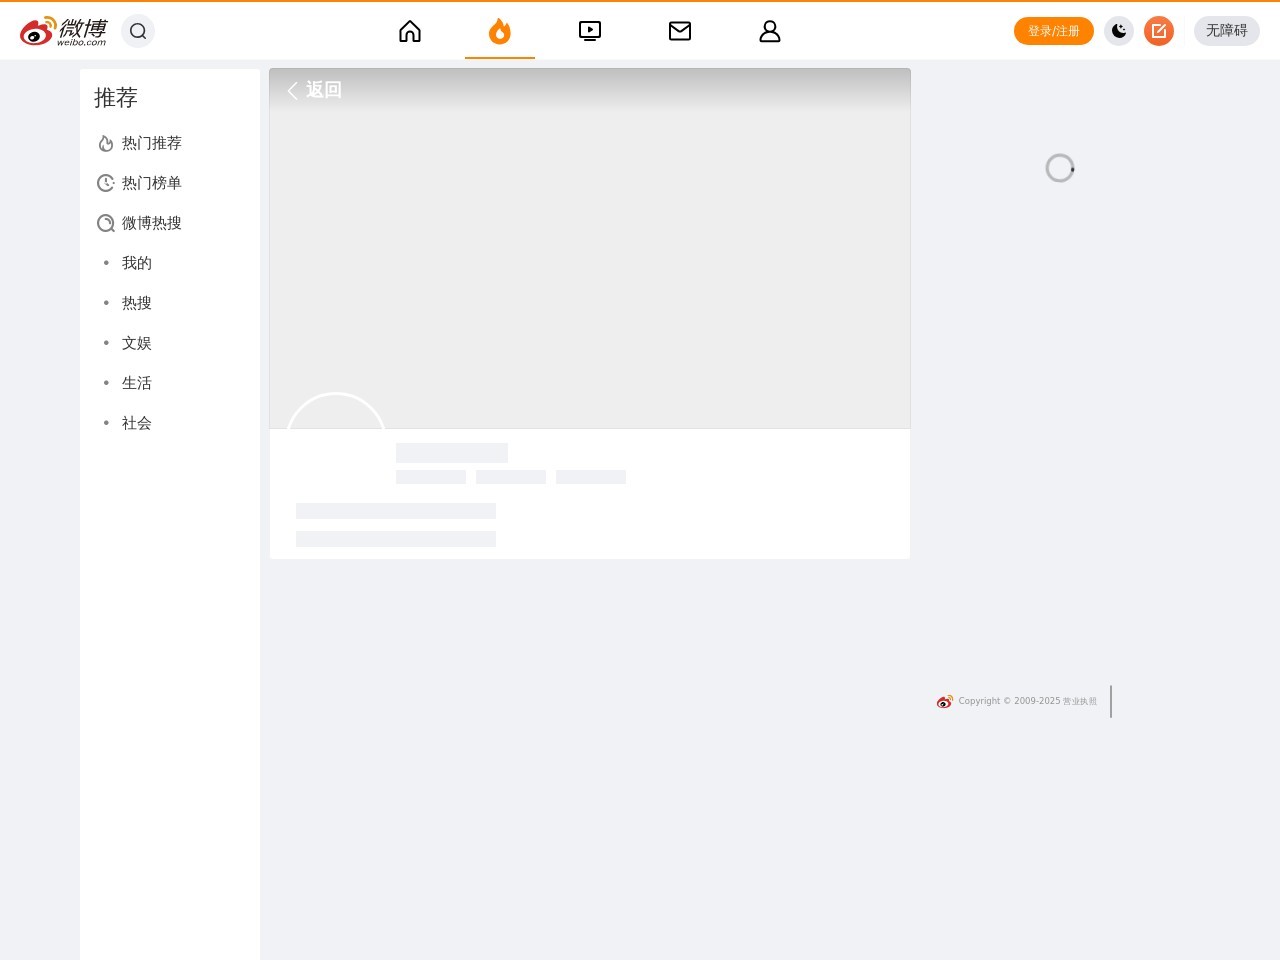Choose 生活 sidebar item
This screenshot has height=960, width=1280.
[137, 383]
